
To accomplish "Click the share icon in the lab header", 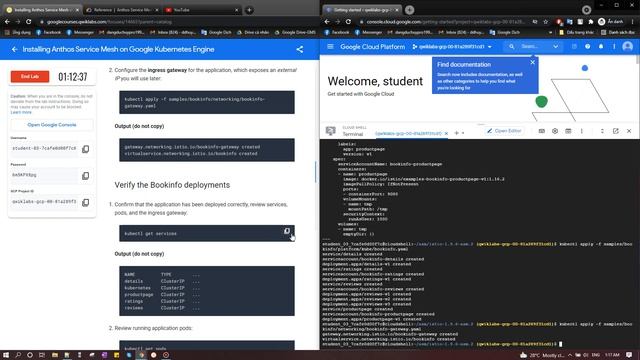I will [x=300, y=49].
